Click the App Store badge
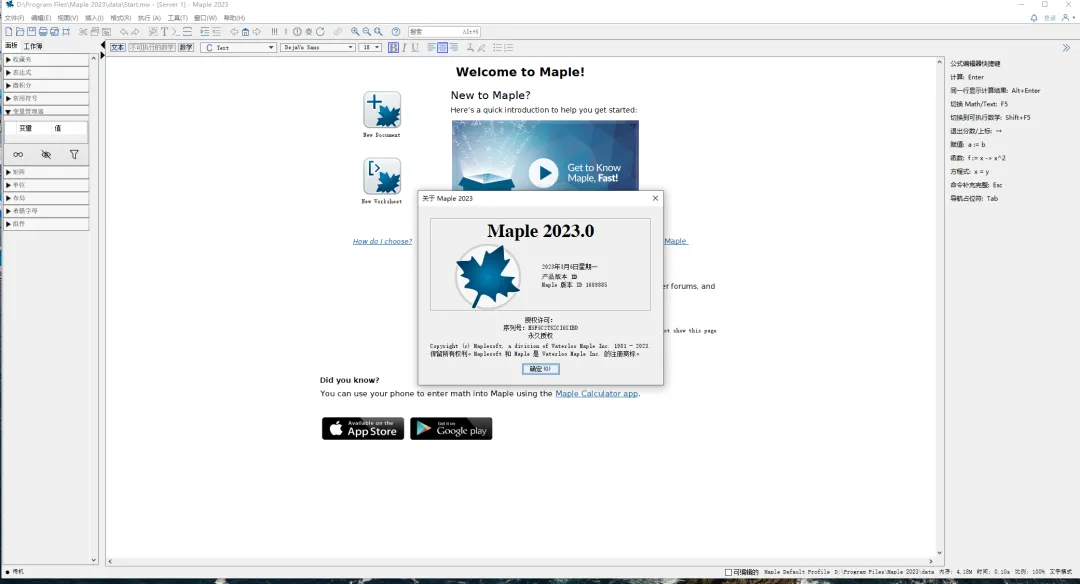Screen dimensions: 1080x584 pyautogui.click(x=363, y=428)
